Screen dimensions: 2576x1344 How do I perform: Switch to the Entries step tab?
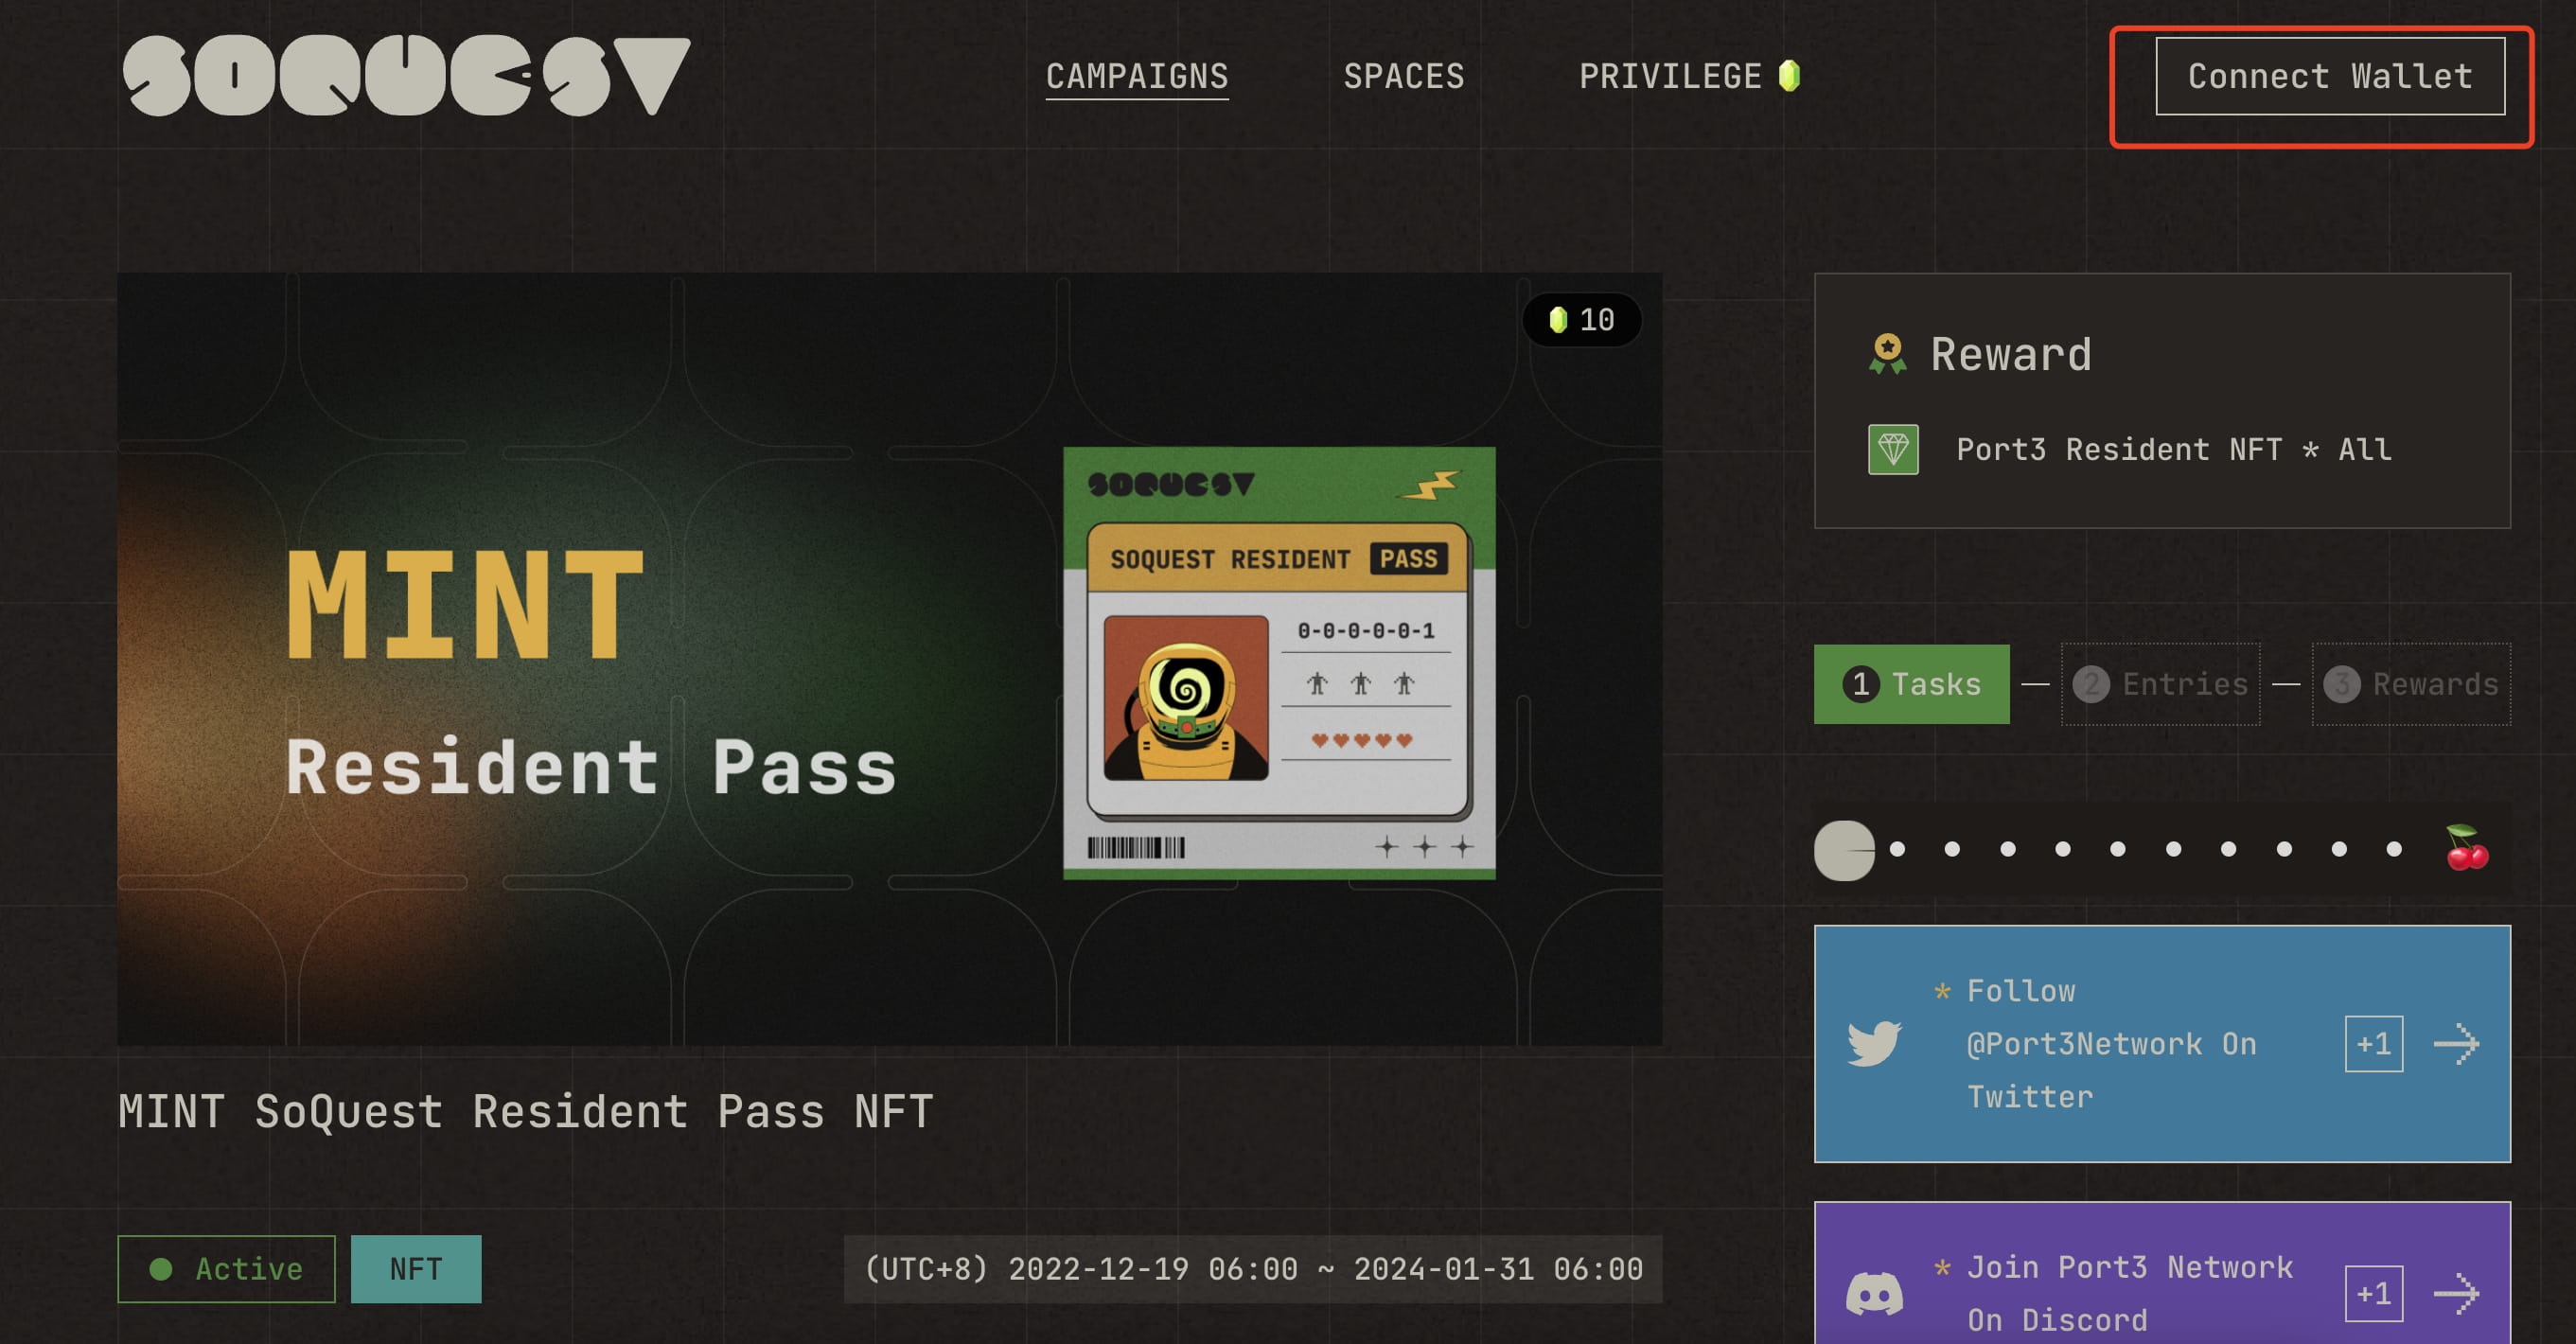pos(2159,684)
